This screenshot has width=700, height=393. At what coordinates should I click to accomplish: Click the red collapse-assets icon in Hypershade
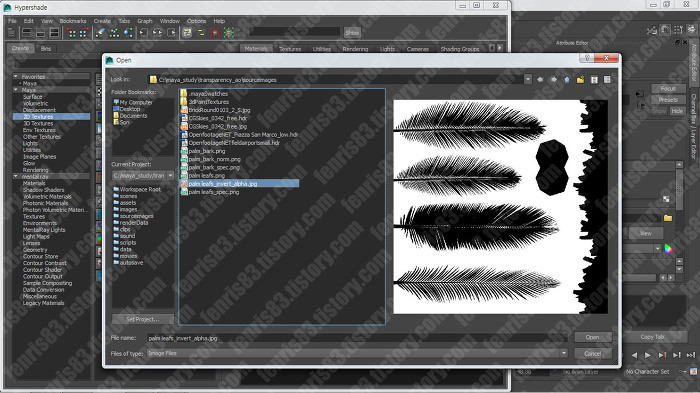pos(215,33)
